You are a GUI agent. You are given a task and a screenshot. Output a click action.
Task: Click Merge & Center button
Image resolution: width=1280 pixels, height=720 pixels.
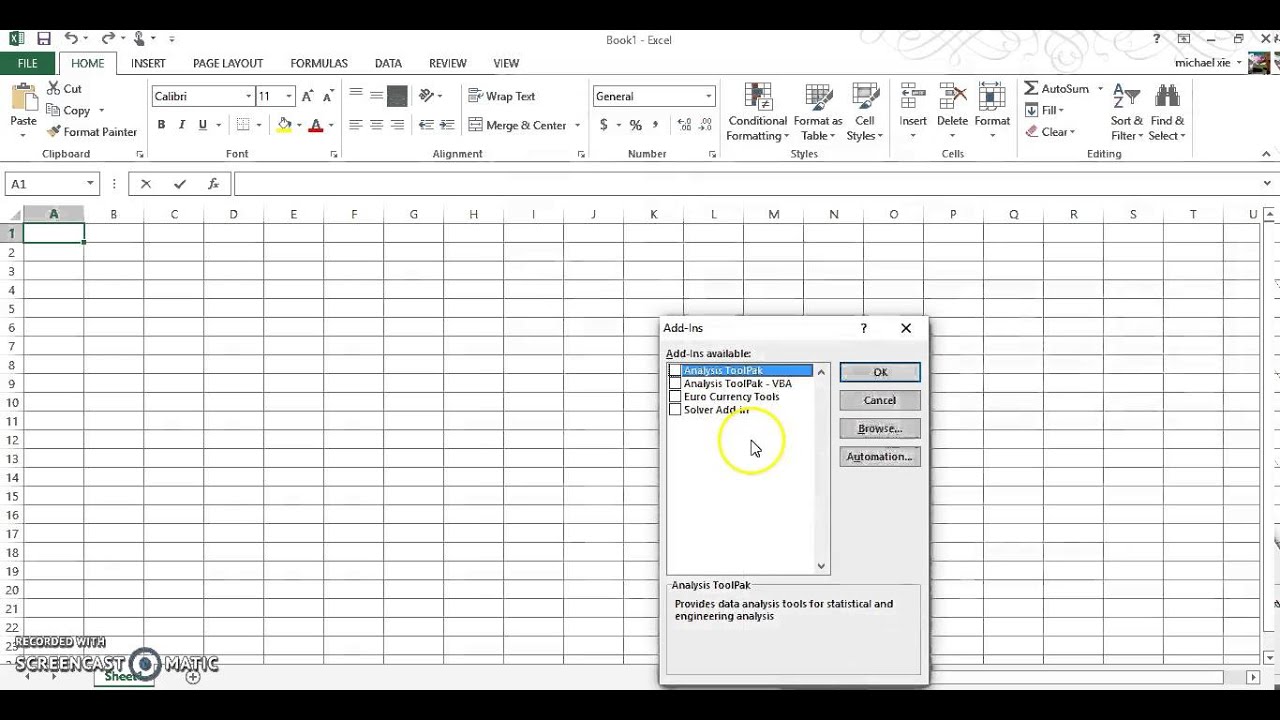pyautogui.click(x=518, y=125)
